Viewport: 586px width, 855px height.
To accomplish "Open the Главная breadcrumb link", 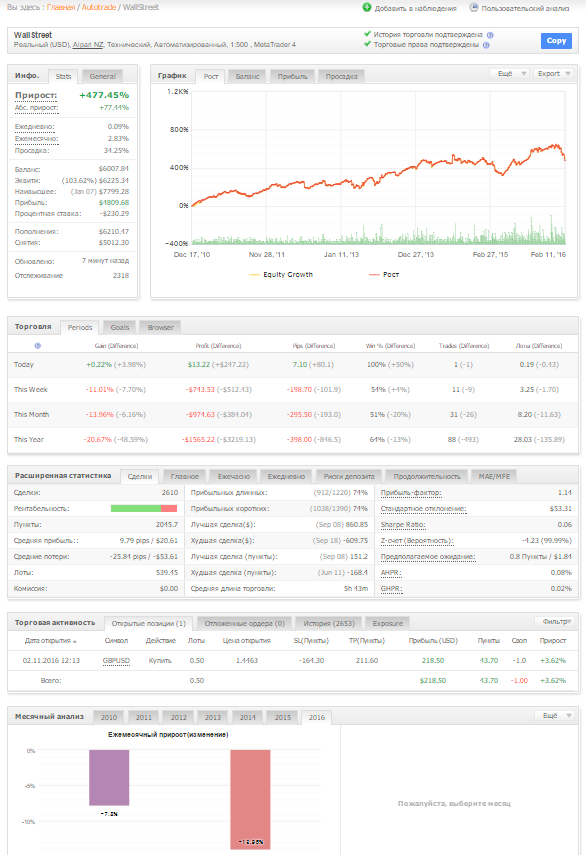I will [x=61, y=7].
